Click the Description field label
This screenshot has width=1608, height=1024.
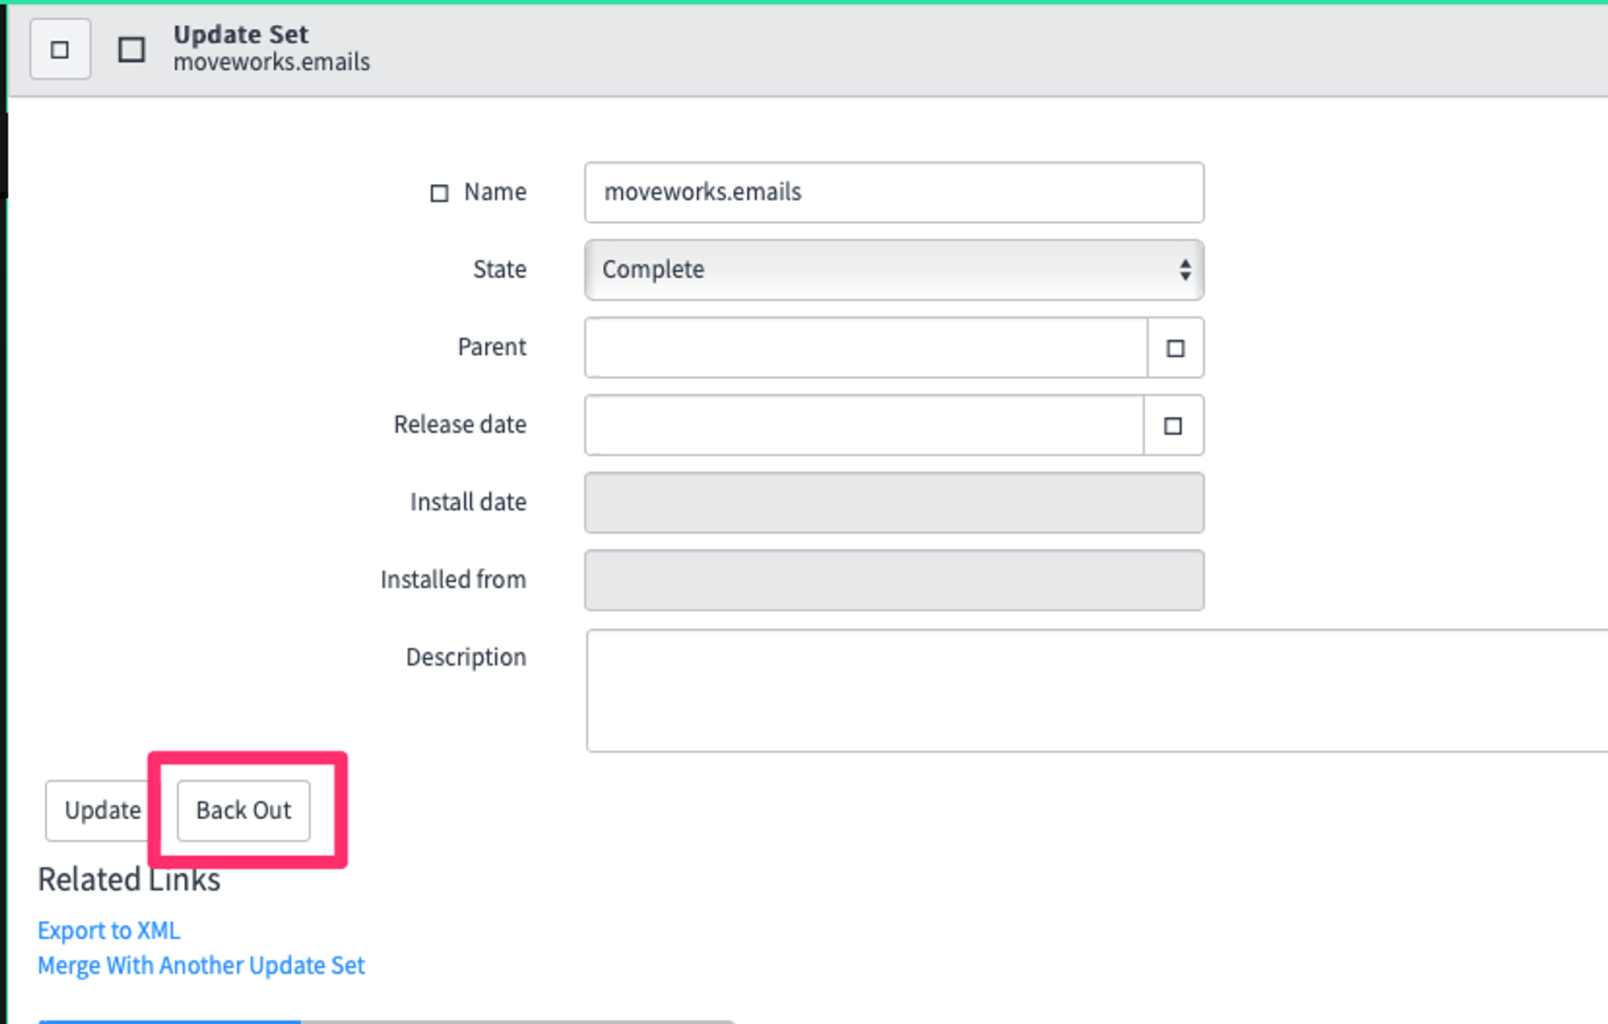[465, 657]
